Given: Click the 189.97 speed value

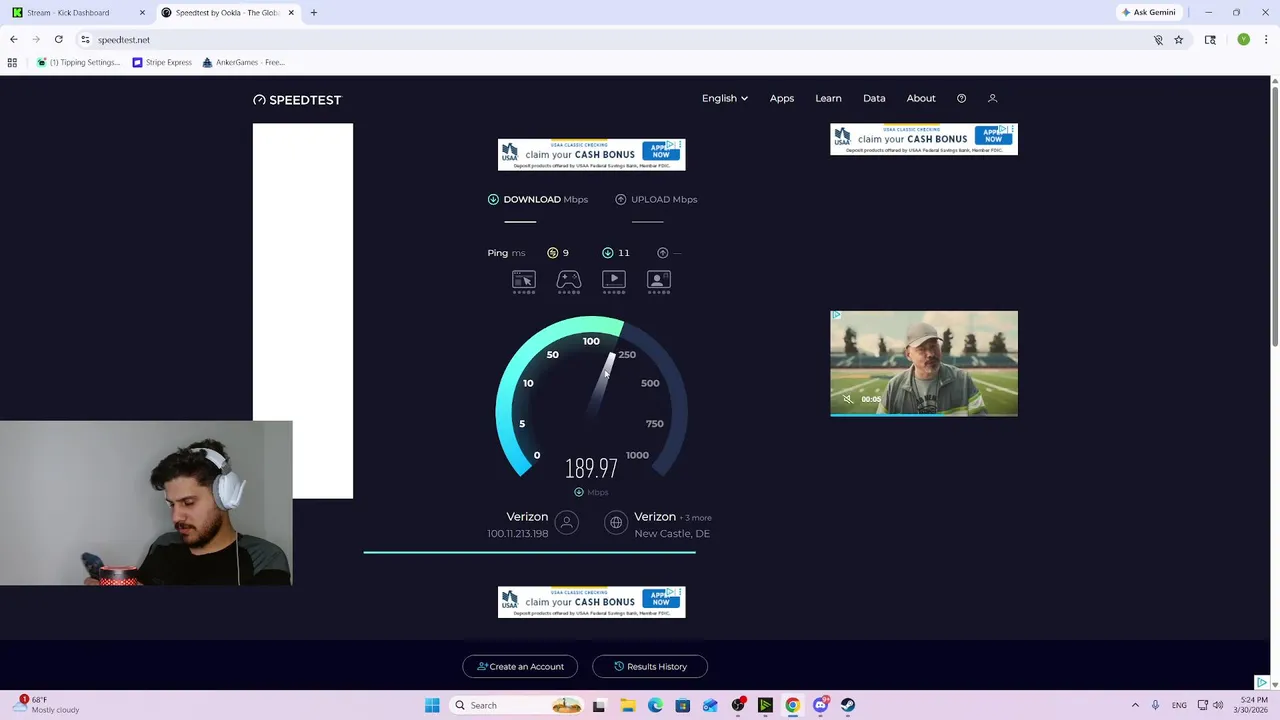Looking at the screenshot, I should tap(591, 468).
